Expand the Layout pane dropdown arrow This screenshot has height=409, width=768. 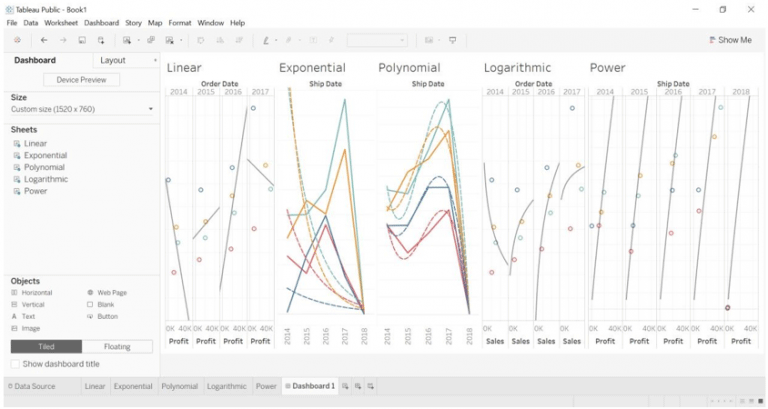[x=155, y=60]
